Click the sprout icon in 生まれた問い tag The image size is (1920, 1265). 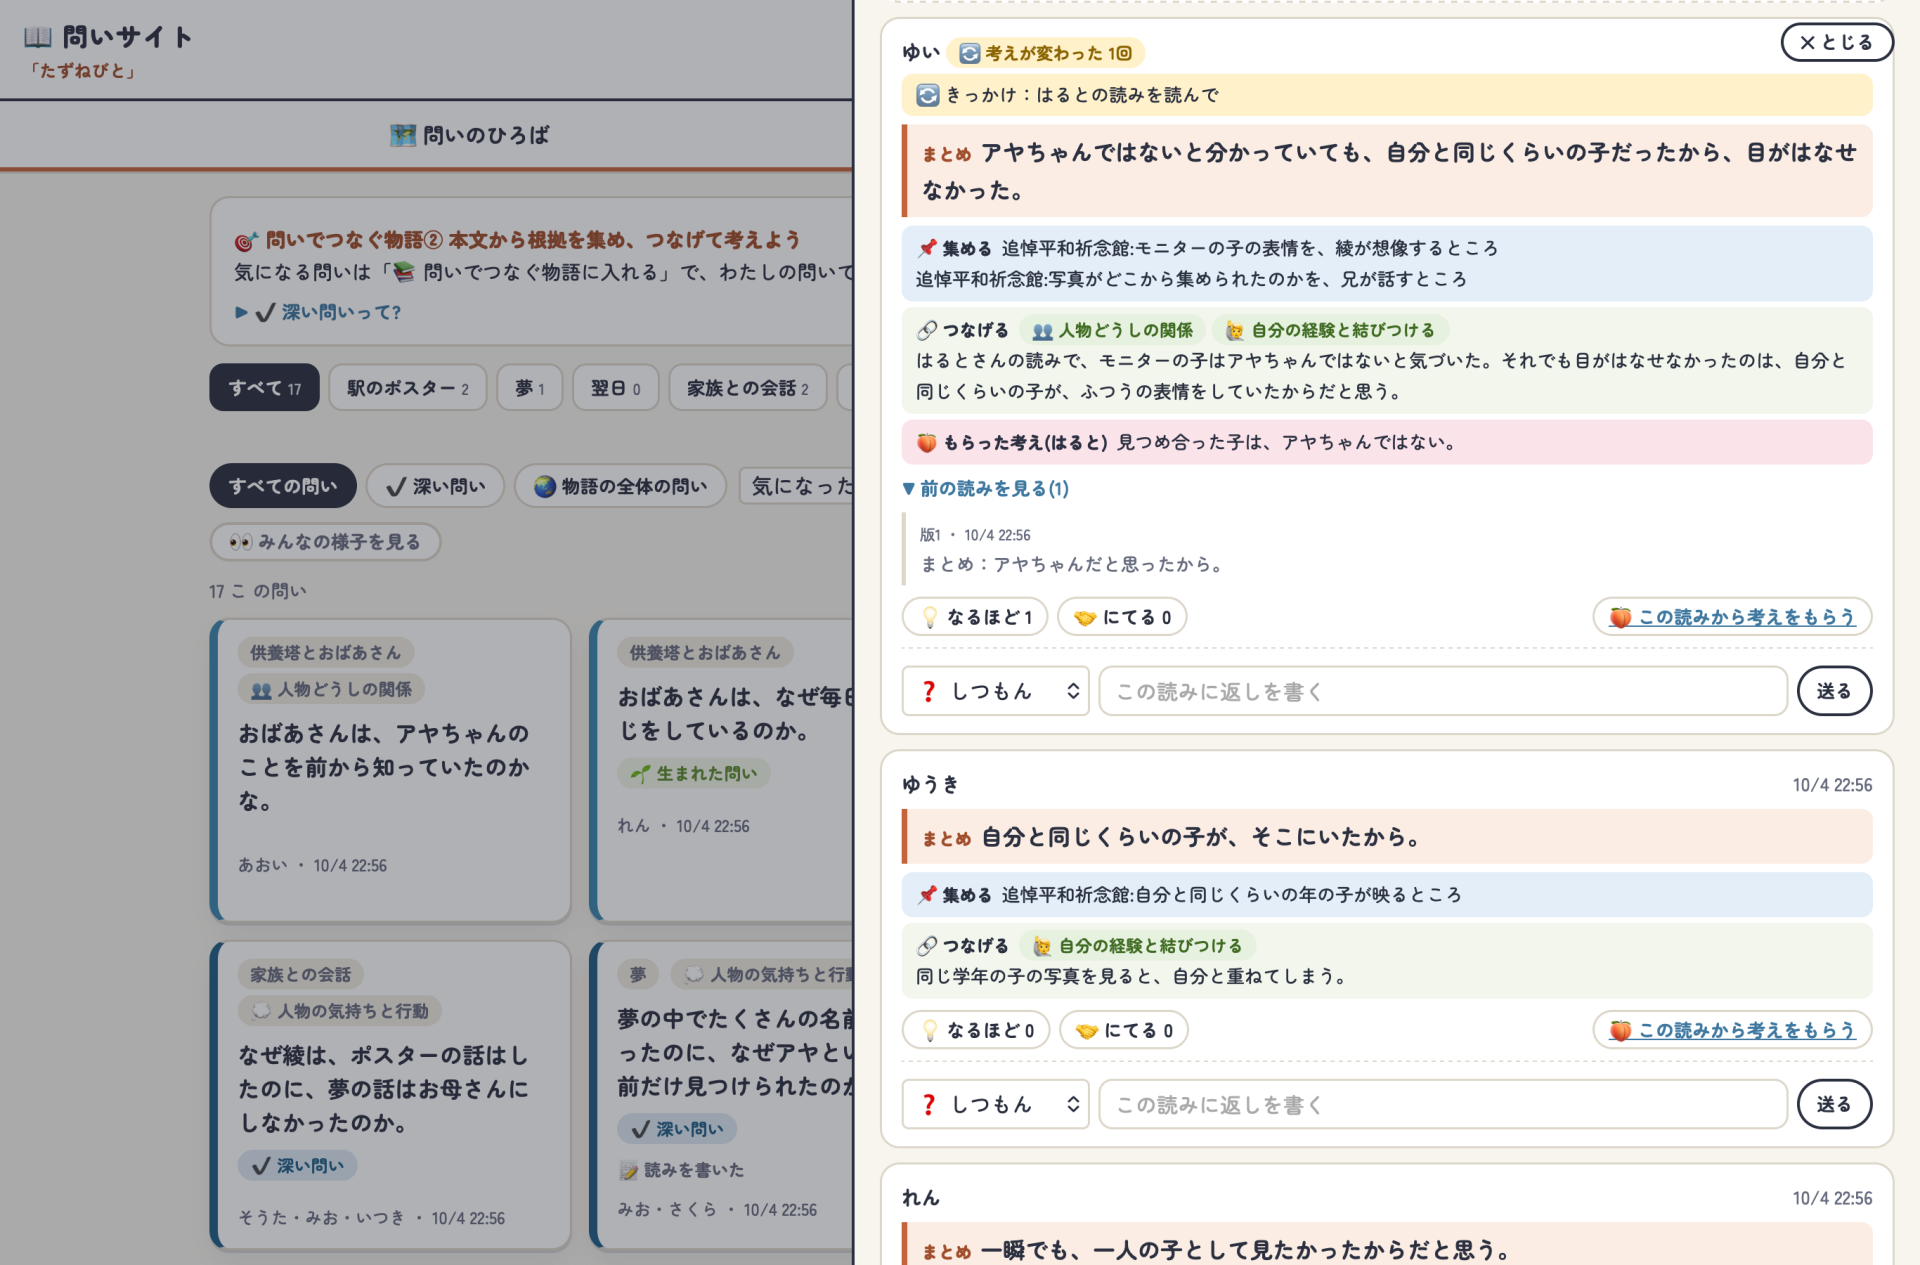coord(640,773)
